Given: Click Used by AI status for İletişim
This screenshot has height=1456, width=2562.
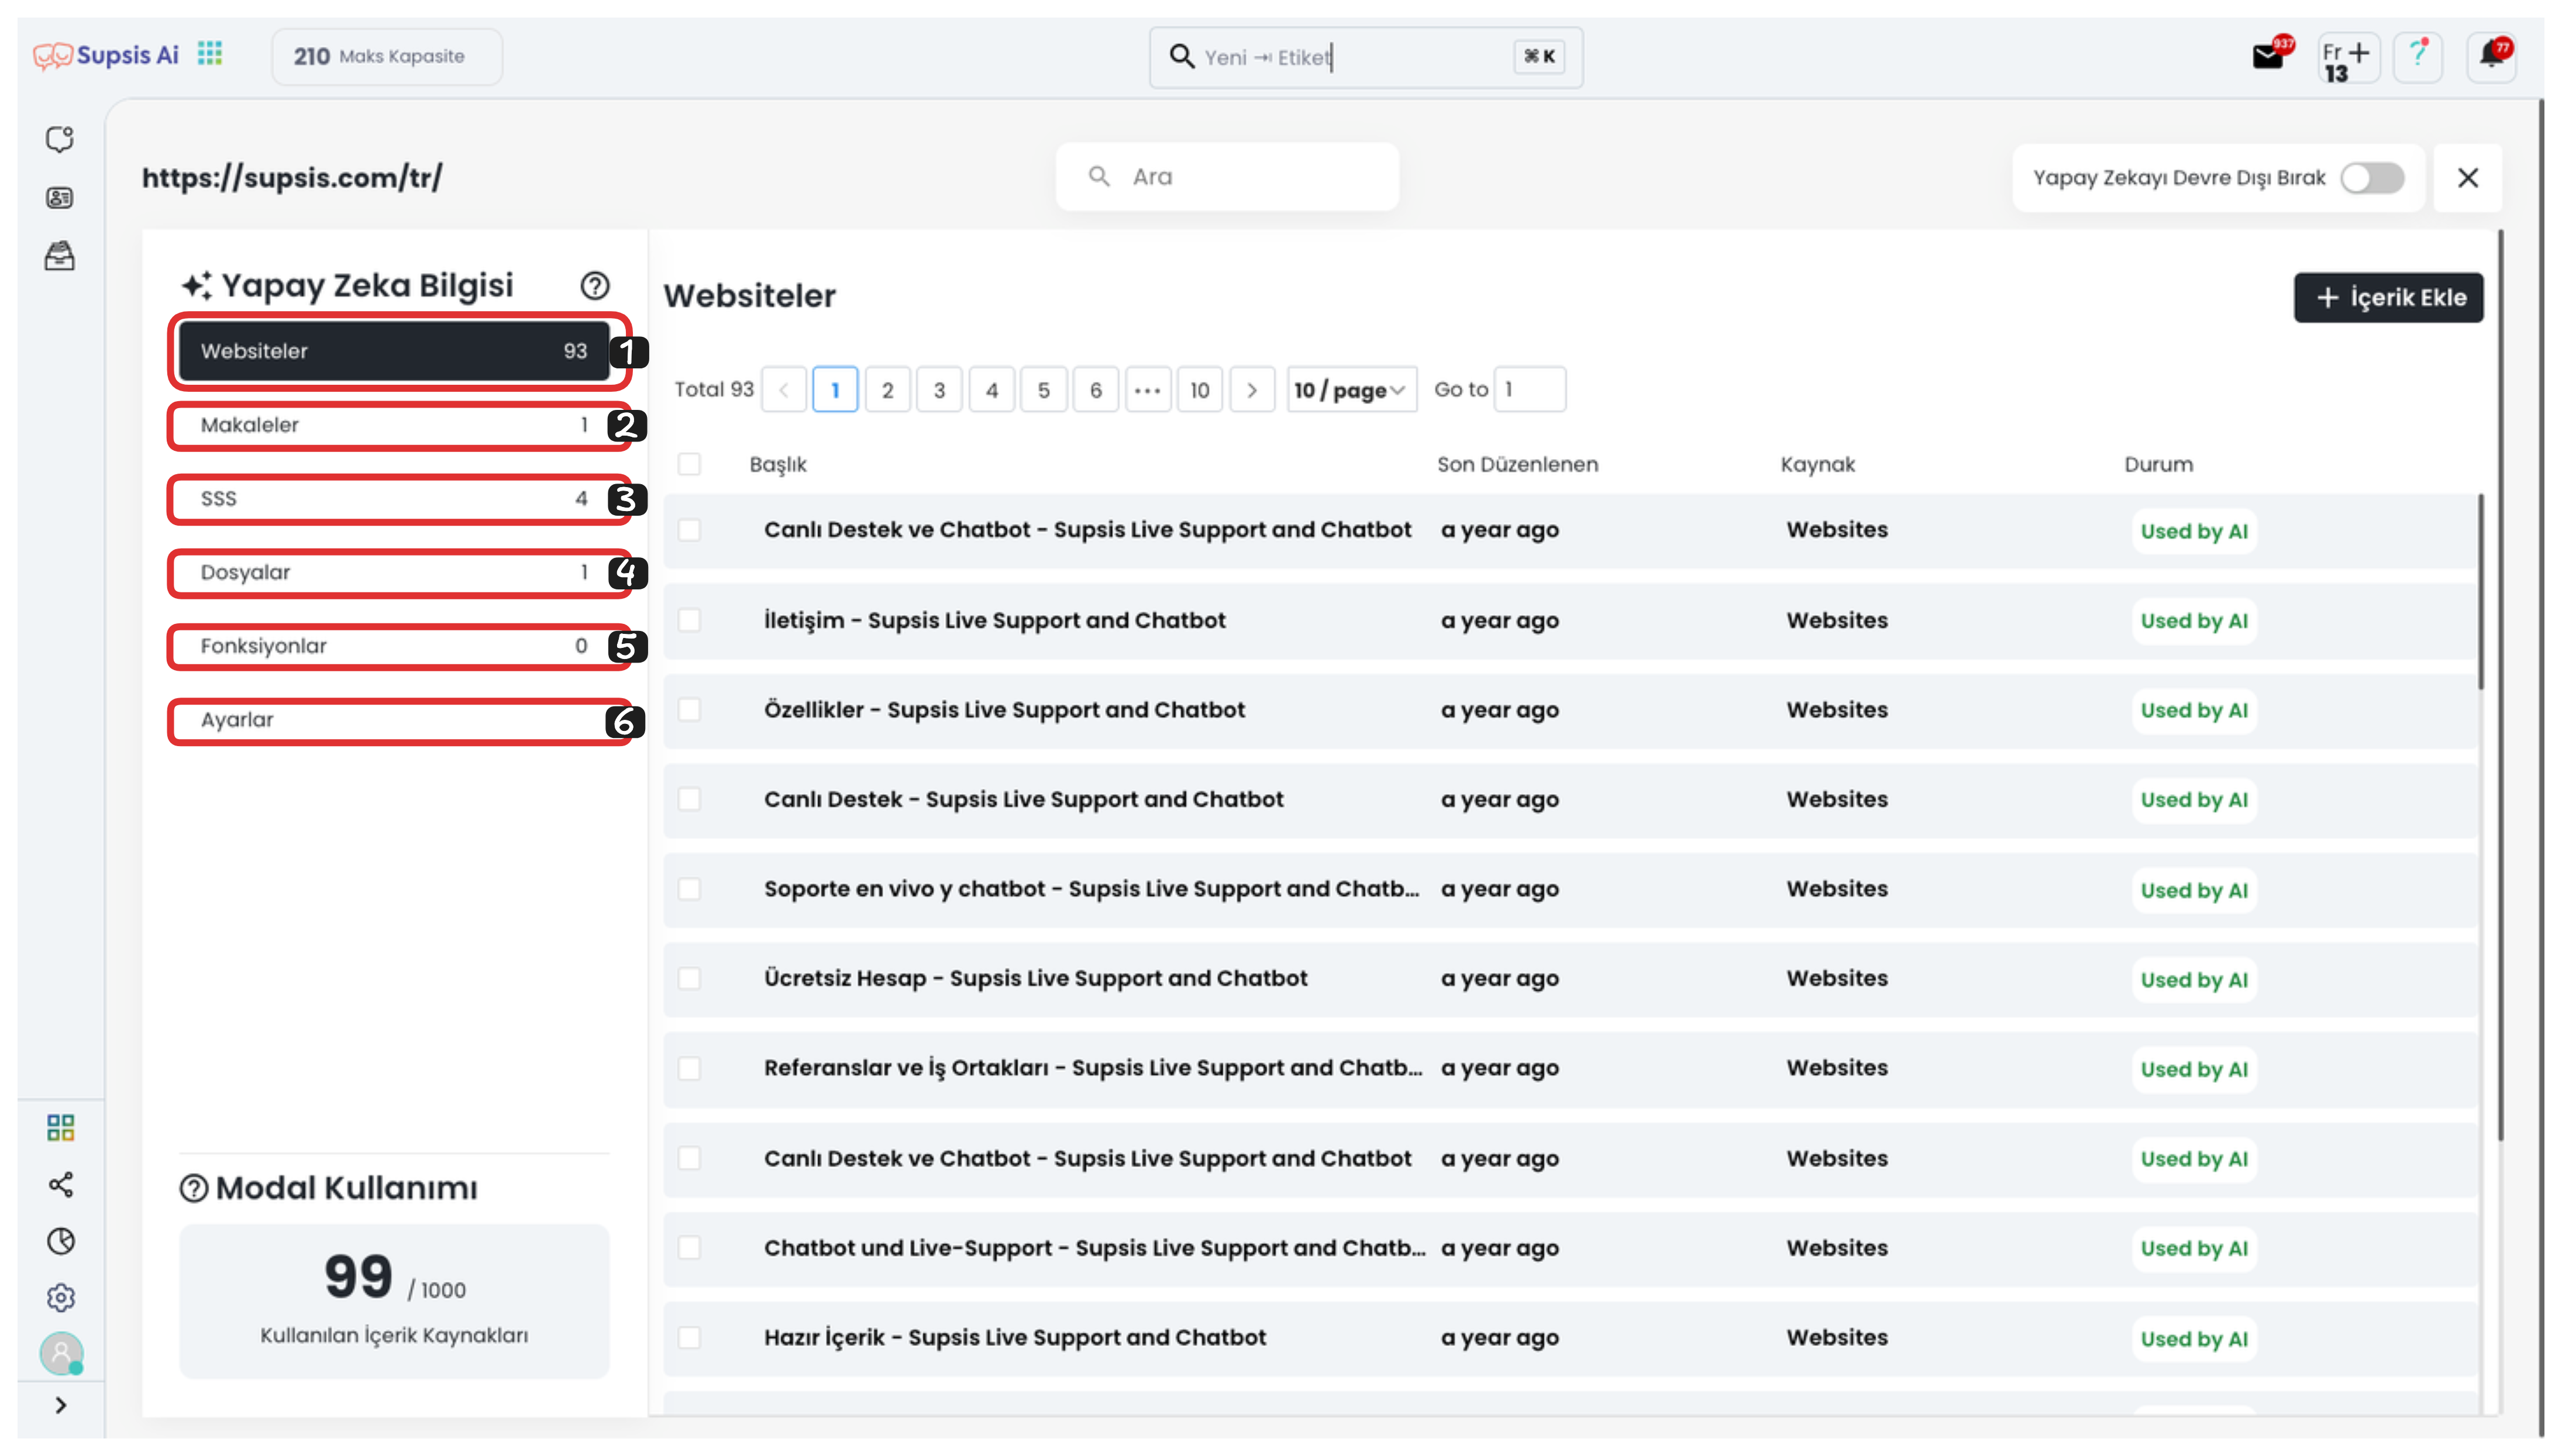Looking at the screenshot, I should 2194,621.
